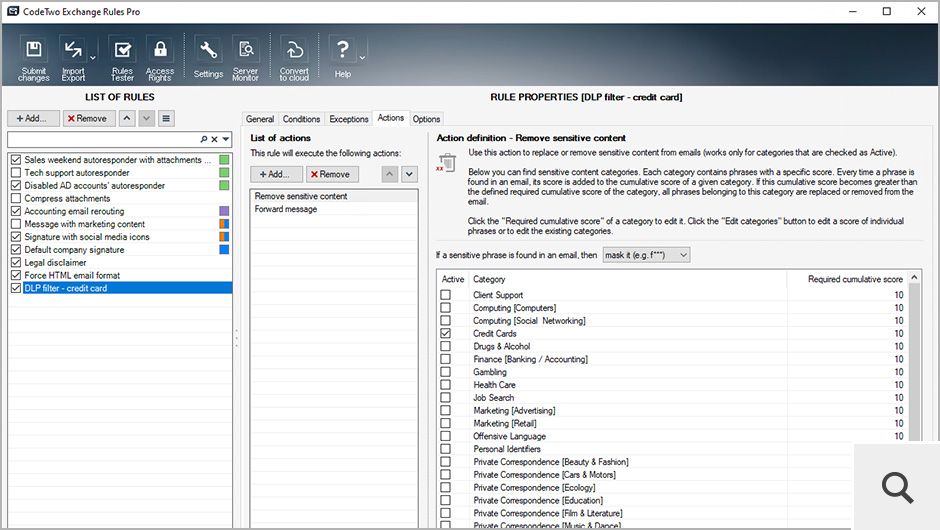
Task: Select the Actions tab
Action: 390,118
